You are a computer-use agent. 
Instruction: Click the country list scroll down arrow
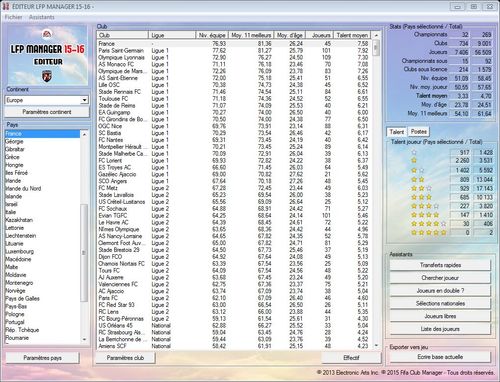click(x=84, y=339)
